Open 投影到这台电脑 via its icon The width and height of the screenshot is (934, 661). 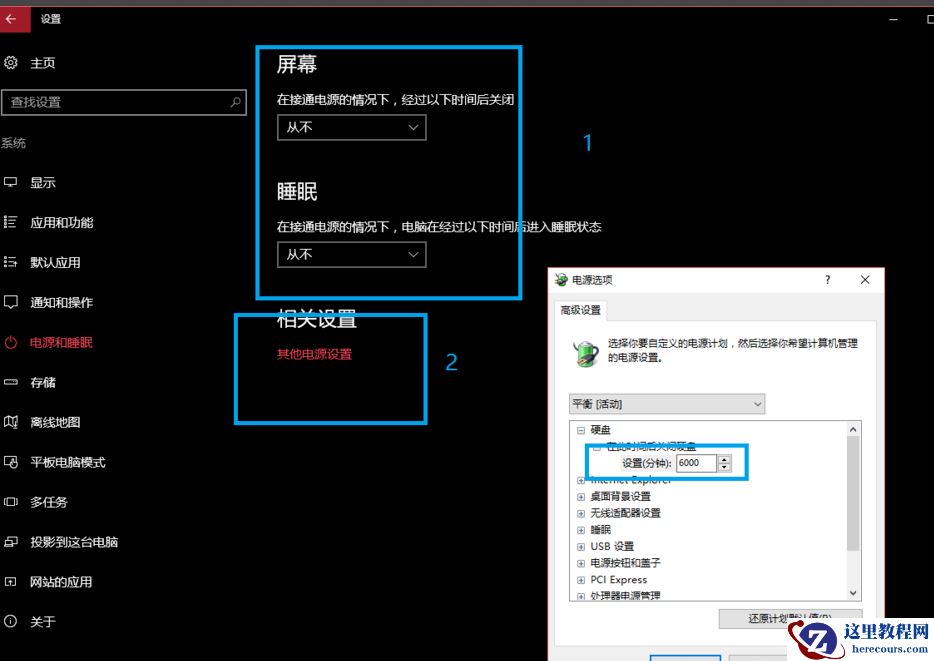pyautogui.click(x=12, y=542)
